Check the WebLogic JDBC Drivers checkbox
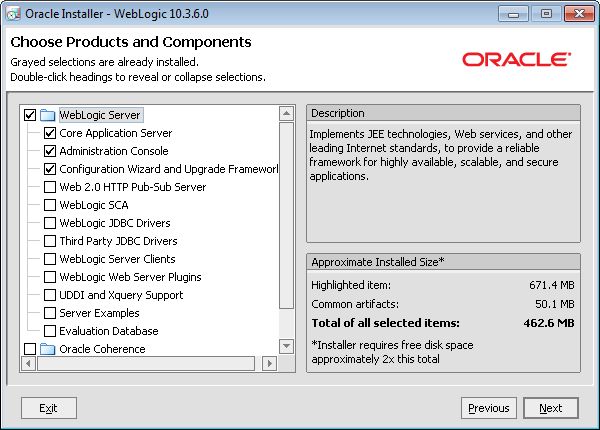Image resolution: width=600 pixels, height=430 pixels. [50, 223]
